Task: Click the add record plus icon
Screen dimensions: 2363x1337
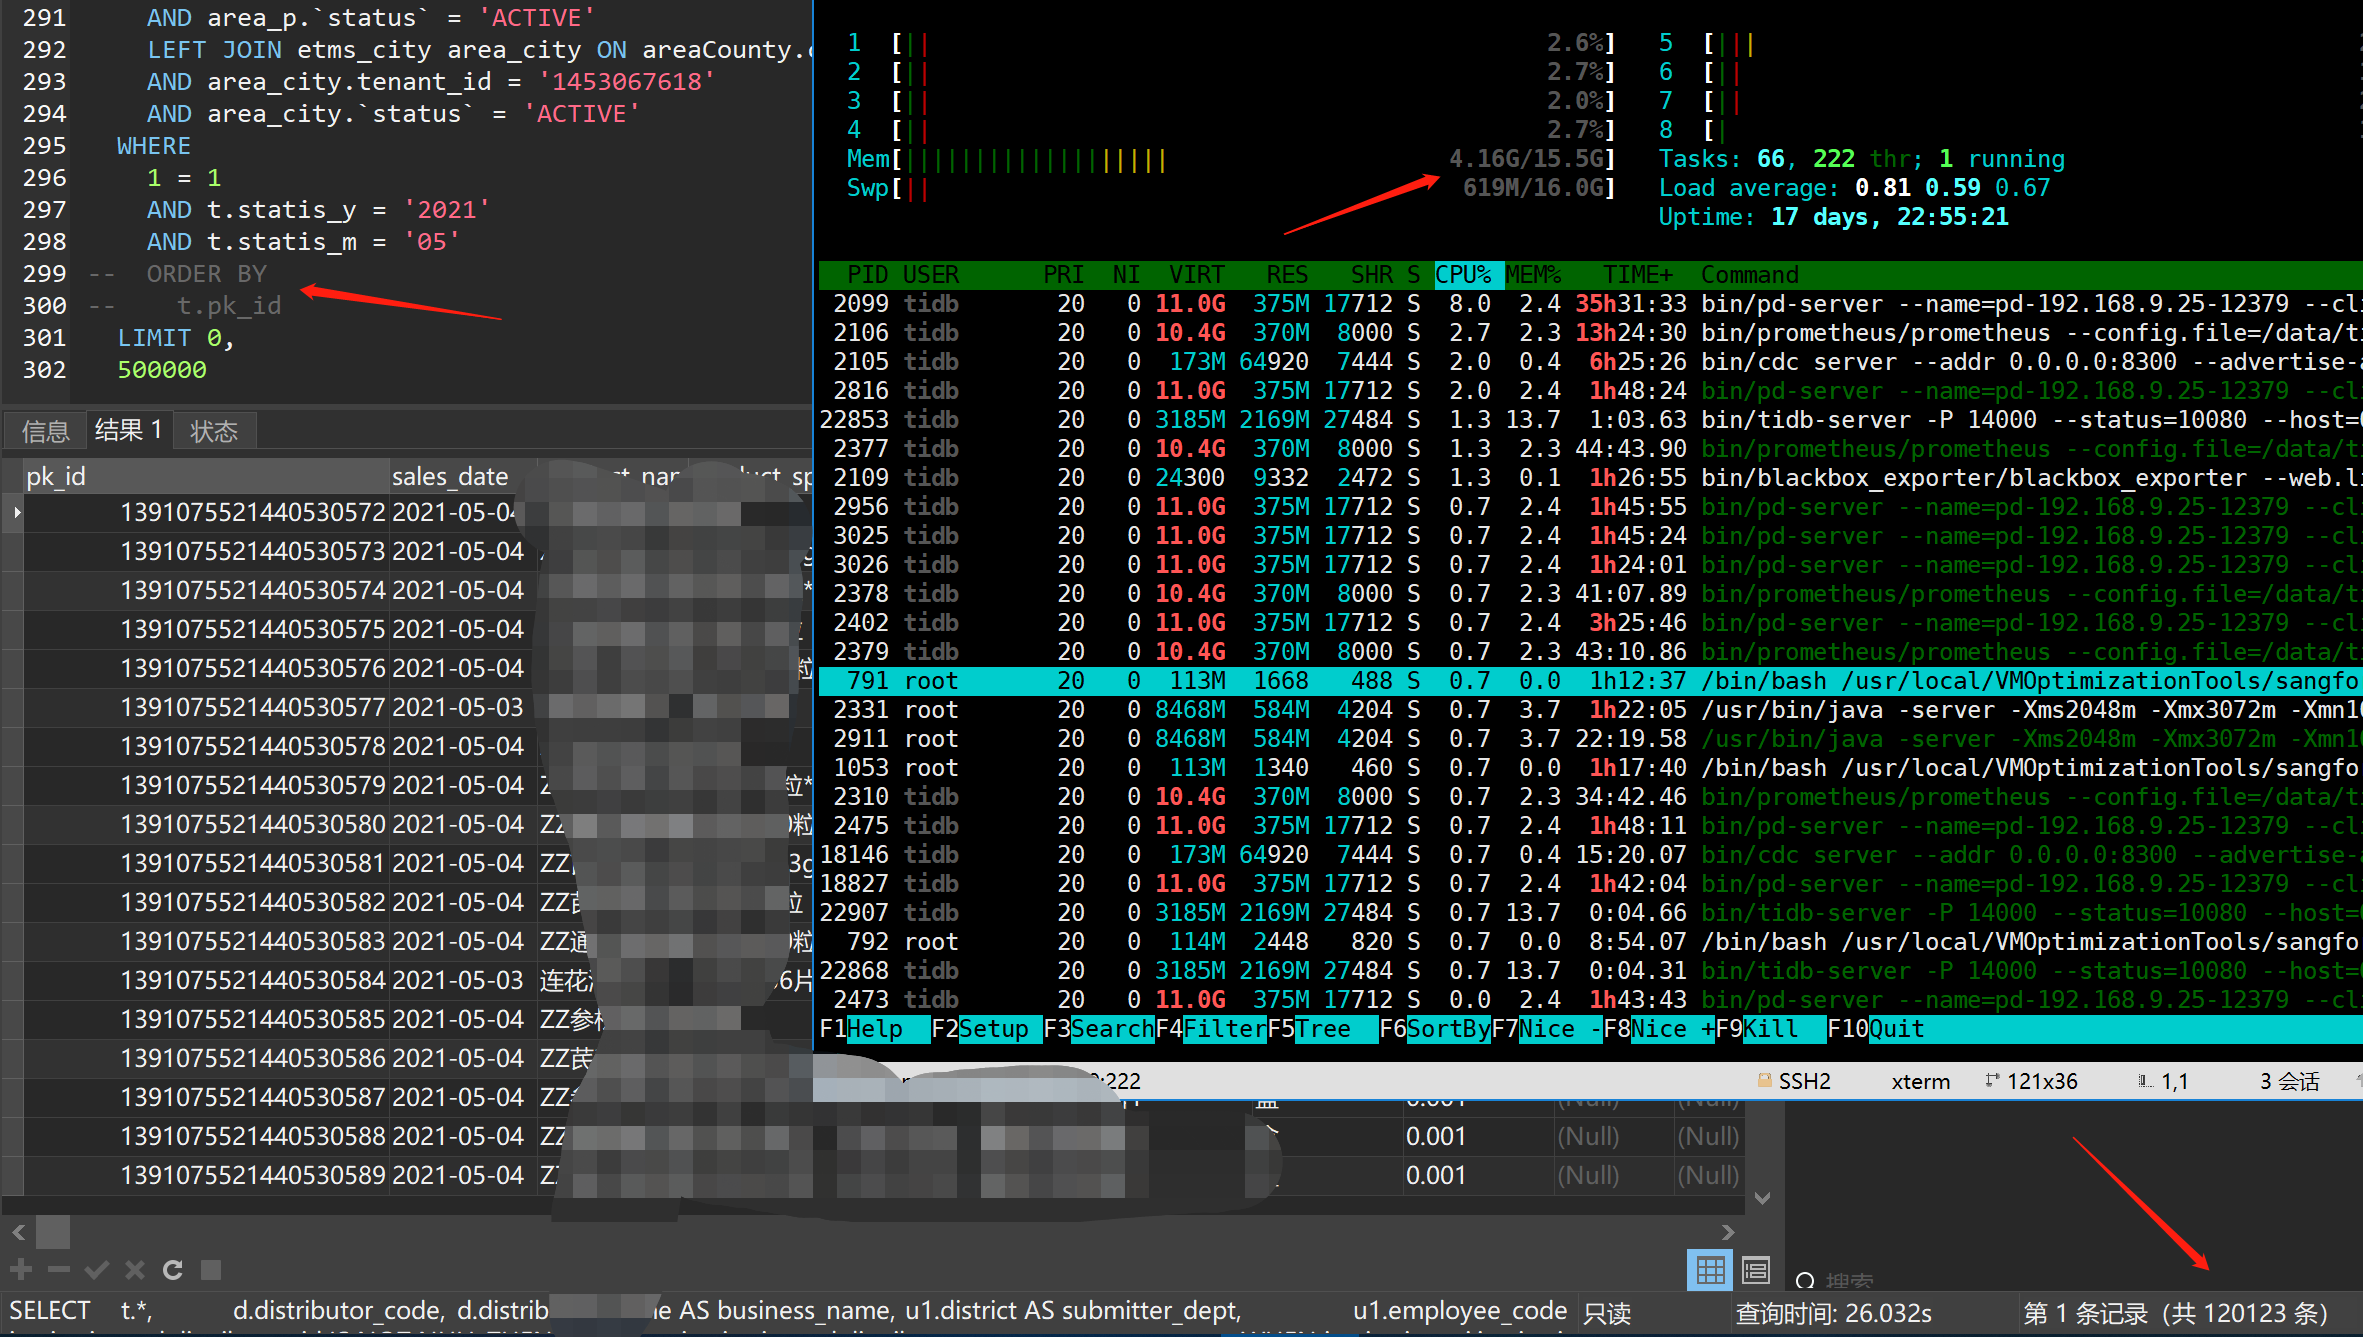Action: point(21,1269)
